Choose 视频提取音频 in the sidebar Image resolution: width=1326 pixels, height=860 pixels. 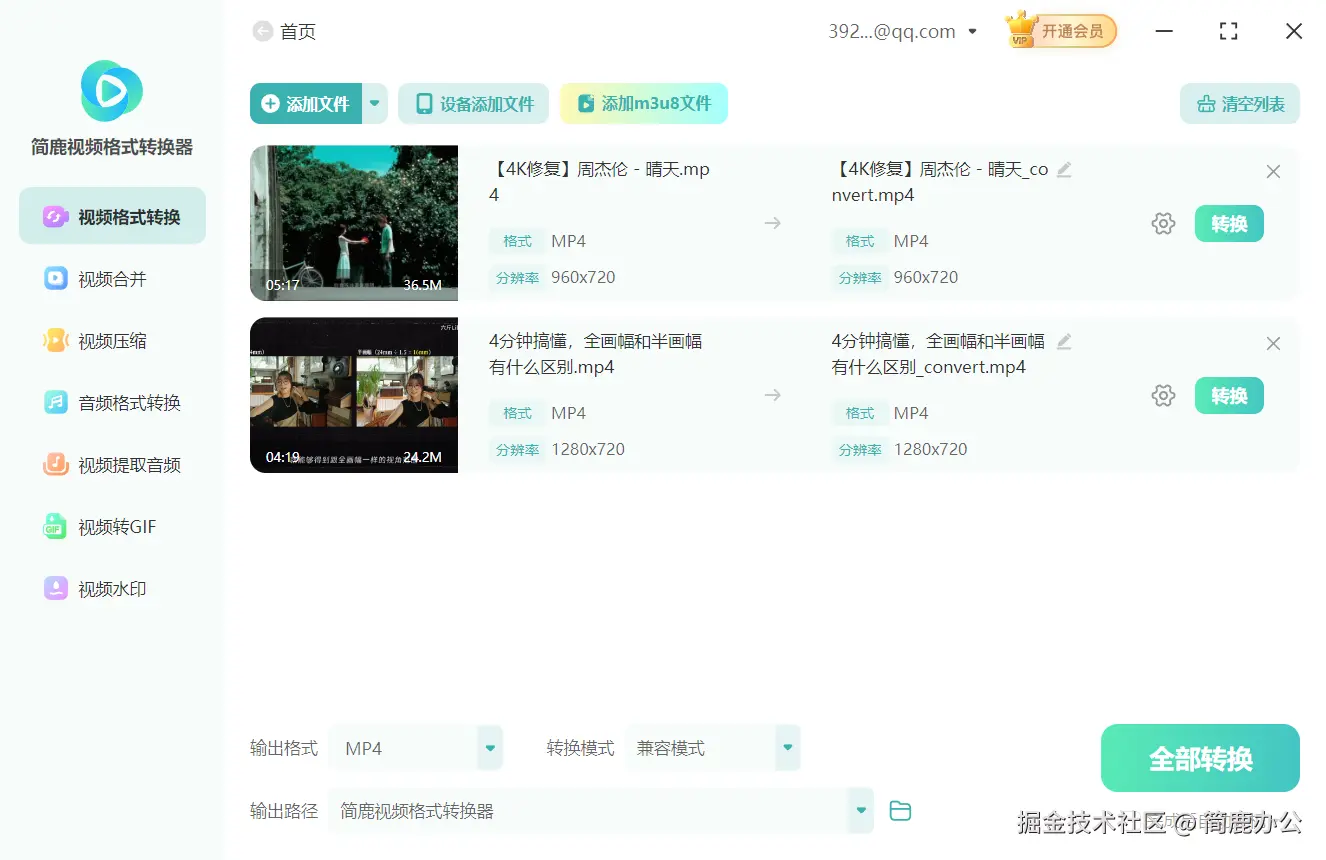coord(112,465)
